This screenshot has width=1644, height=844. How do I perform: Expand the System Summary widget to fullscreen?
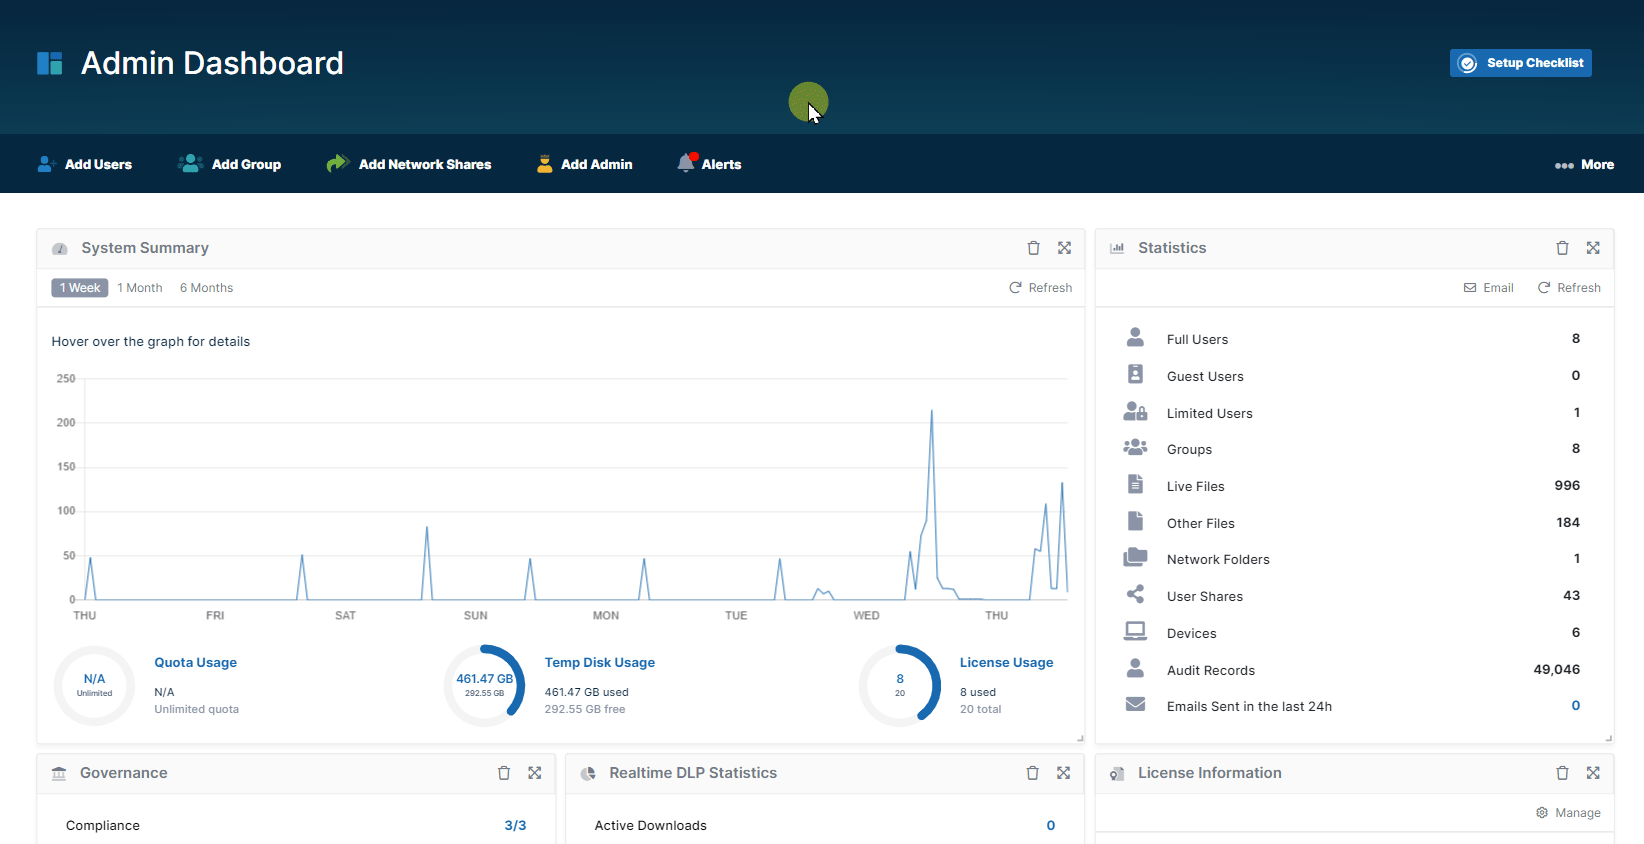(x=1064, y=248)
